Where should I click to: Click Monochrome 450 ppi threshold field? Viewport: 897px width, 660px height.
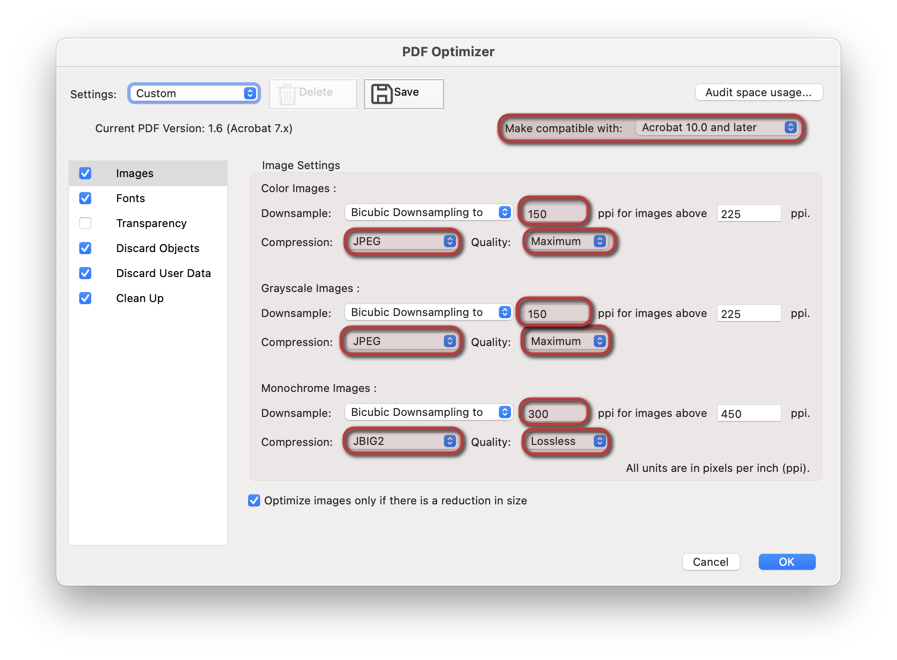coord(749,413)
